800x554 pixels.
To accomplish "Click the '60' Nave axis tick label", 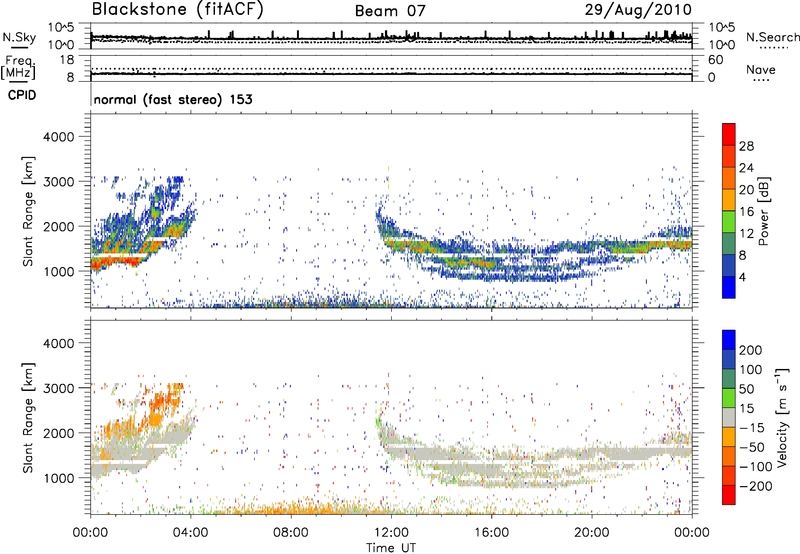I will tap(715, 60).
